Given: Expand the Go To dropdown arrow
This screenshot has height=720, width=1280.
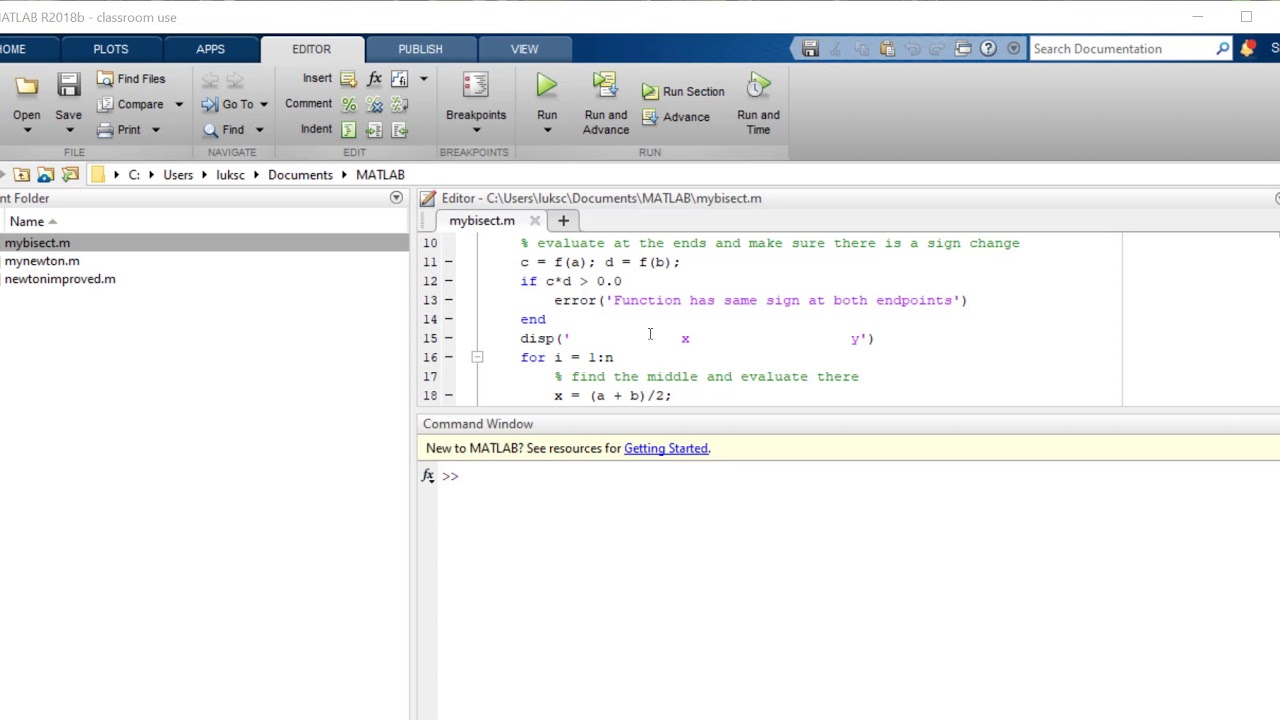Looking at the screenshot, I should pos(264,104).
